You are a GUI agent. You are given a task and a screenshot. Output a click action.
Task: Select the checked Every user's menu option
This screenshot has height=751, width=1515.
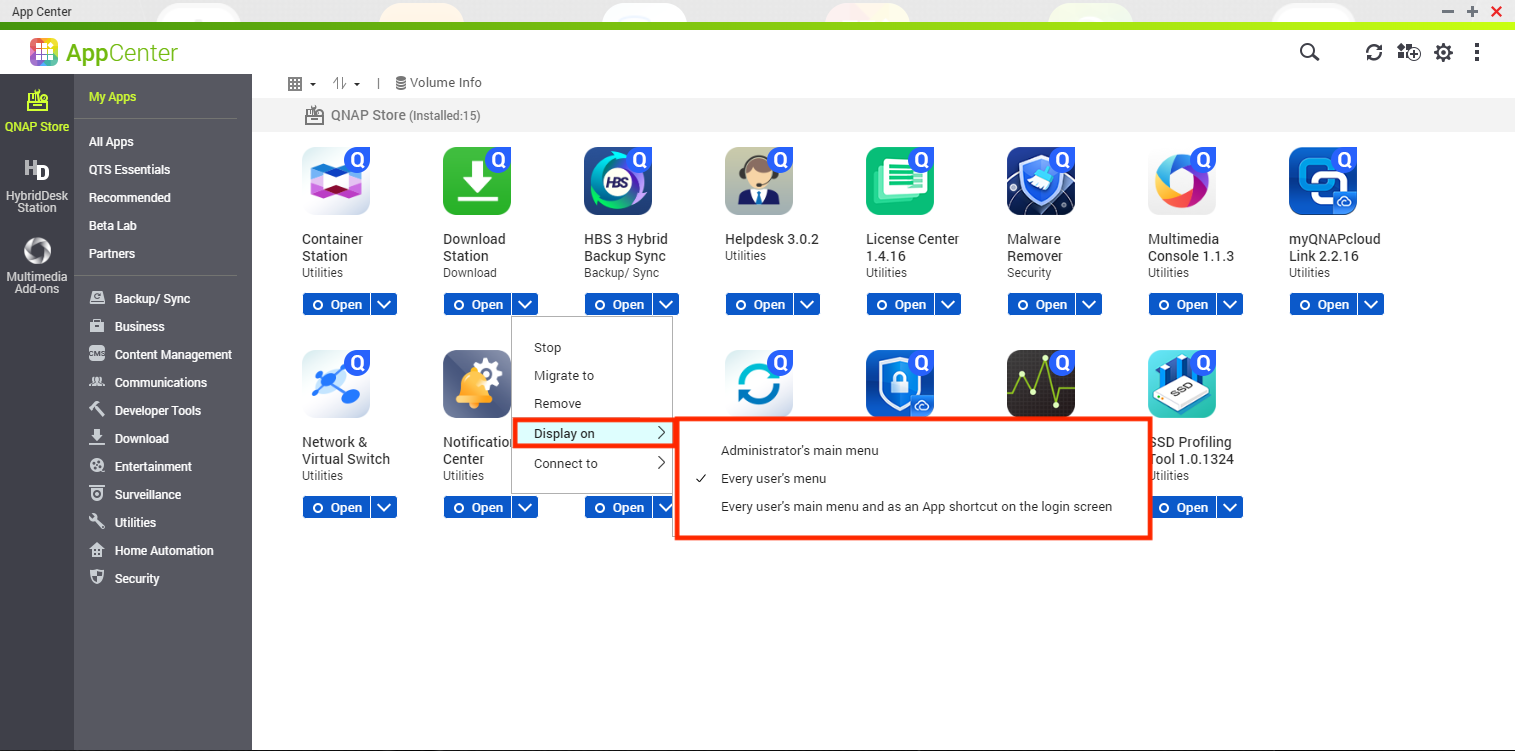773,479
